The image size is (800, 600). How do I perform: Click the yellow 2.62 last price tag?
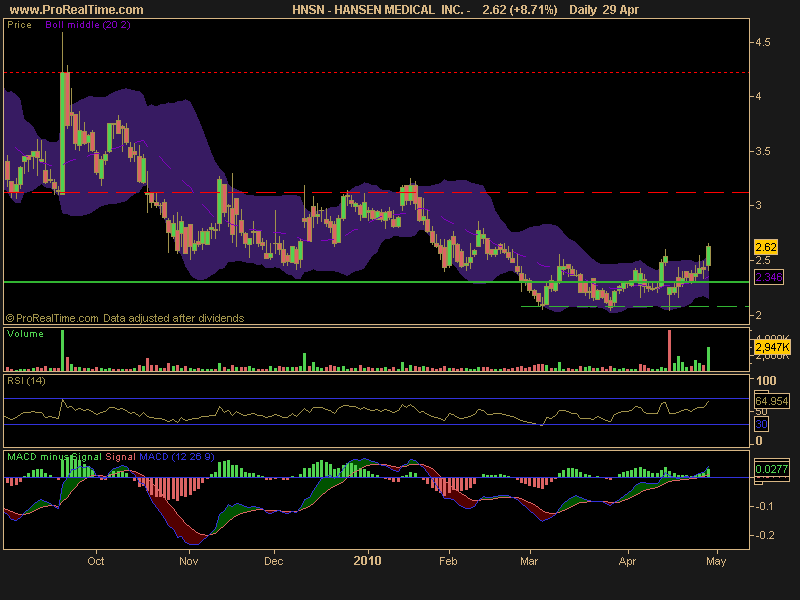click(x=766, y=247)
